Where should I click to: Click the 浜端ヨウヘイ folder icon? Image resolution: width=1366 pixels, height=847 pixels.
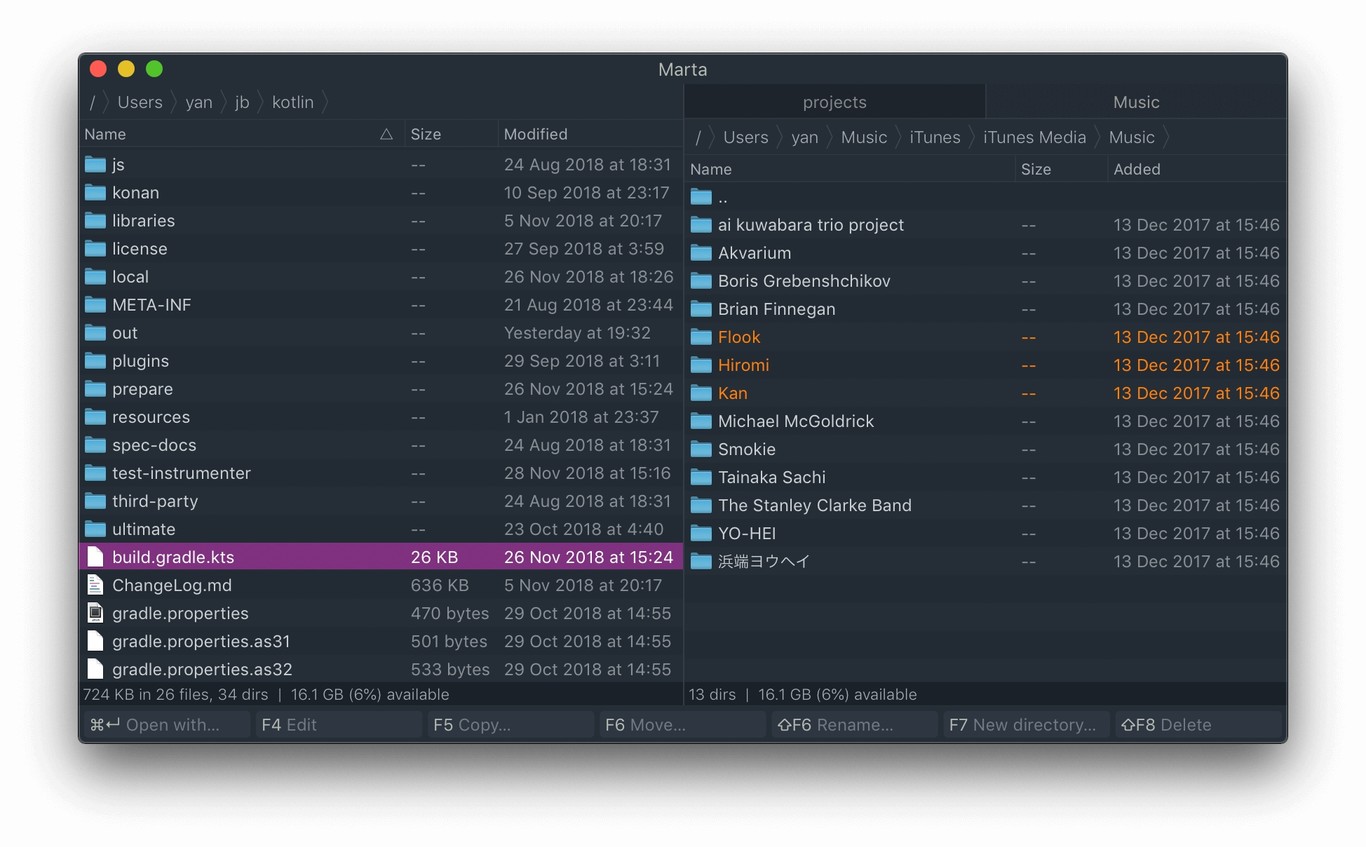(x=701, y=561)
